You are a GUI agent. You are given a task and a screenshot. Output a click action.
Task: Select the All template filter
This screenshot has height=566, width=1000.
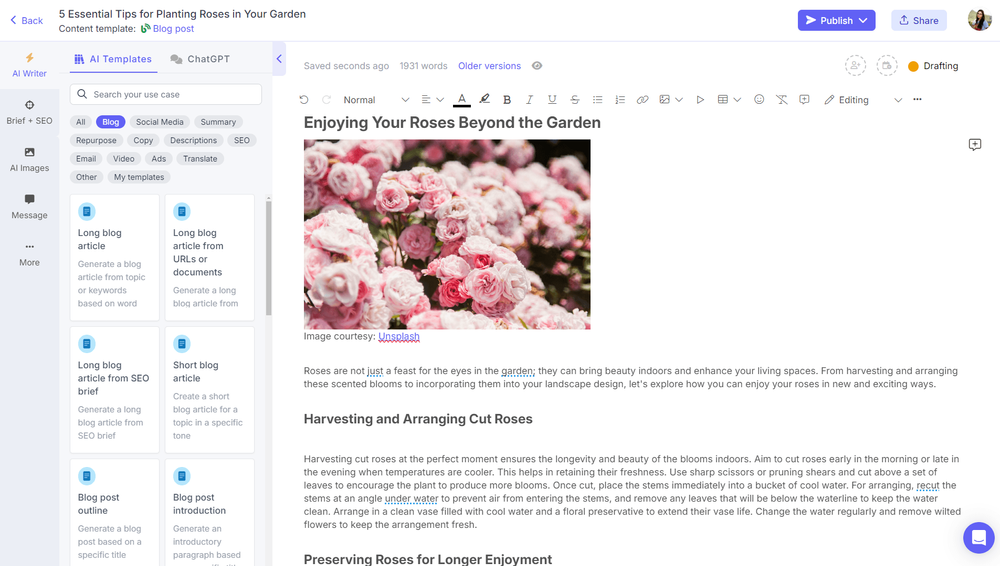(80, 122)
